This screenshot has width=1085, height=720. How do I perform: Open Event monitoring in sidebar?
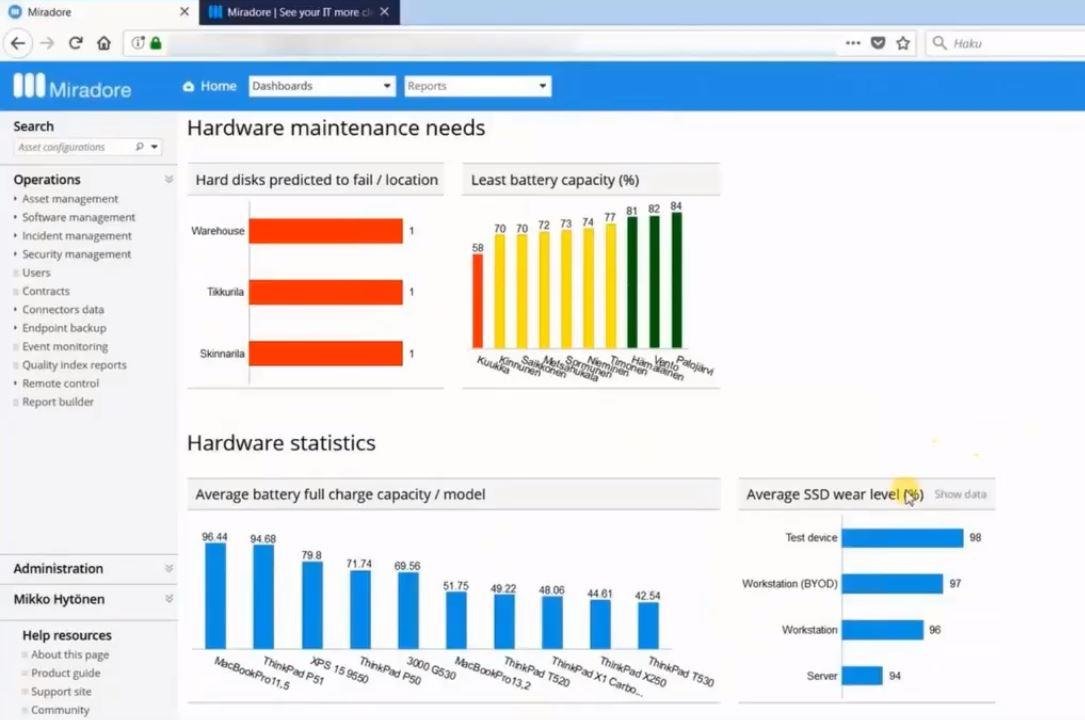coord(65,347)
